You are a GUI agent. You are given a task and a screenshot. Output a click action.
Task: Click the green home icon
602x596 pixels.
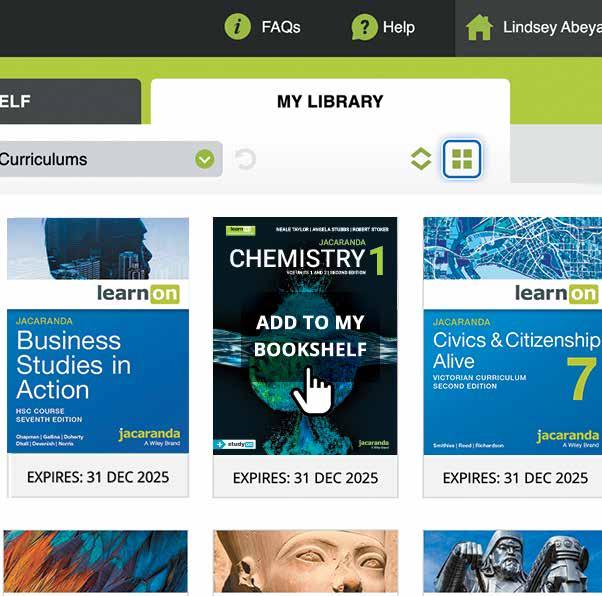(479, 27)
